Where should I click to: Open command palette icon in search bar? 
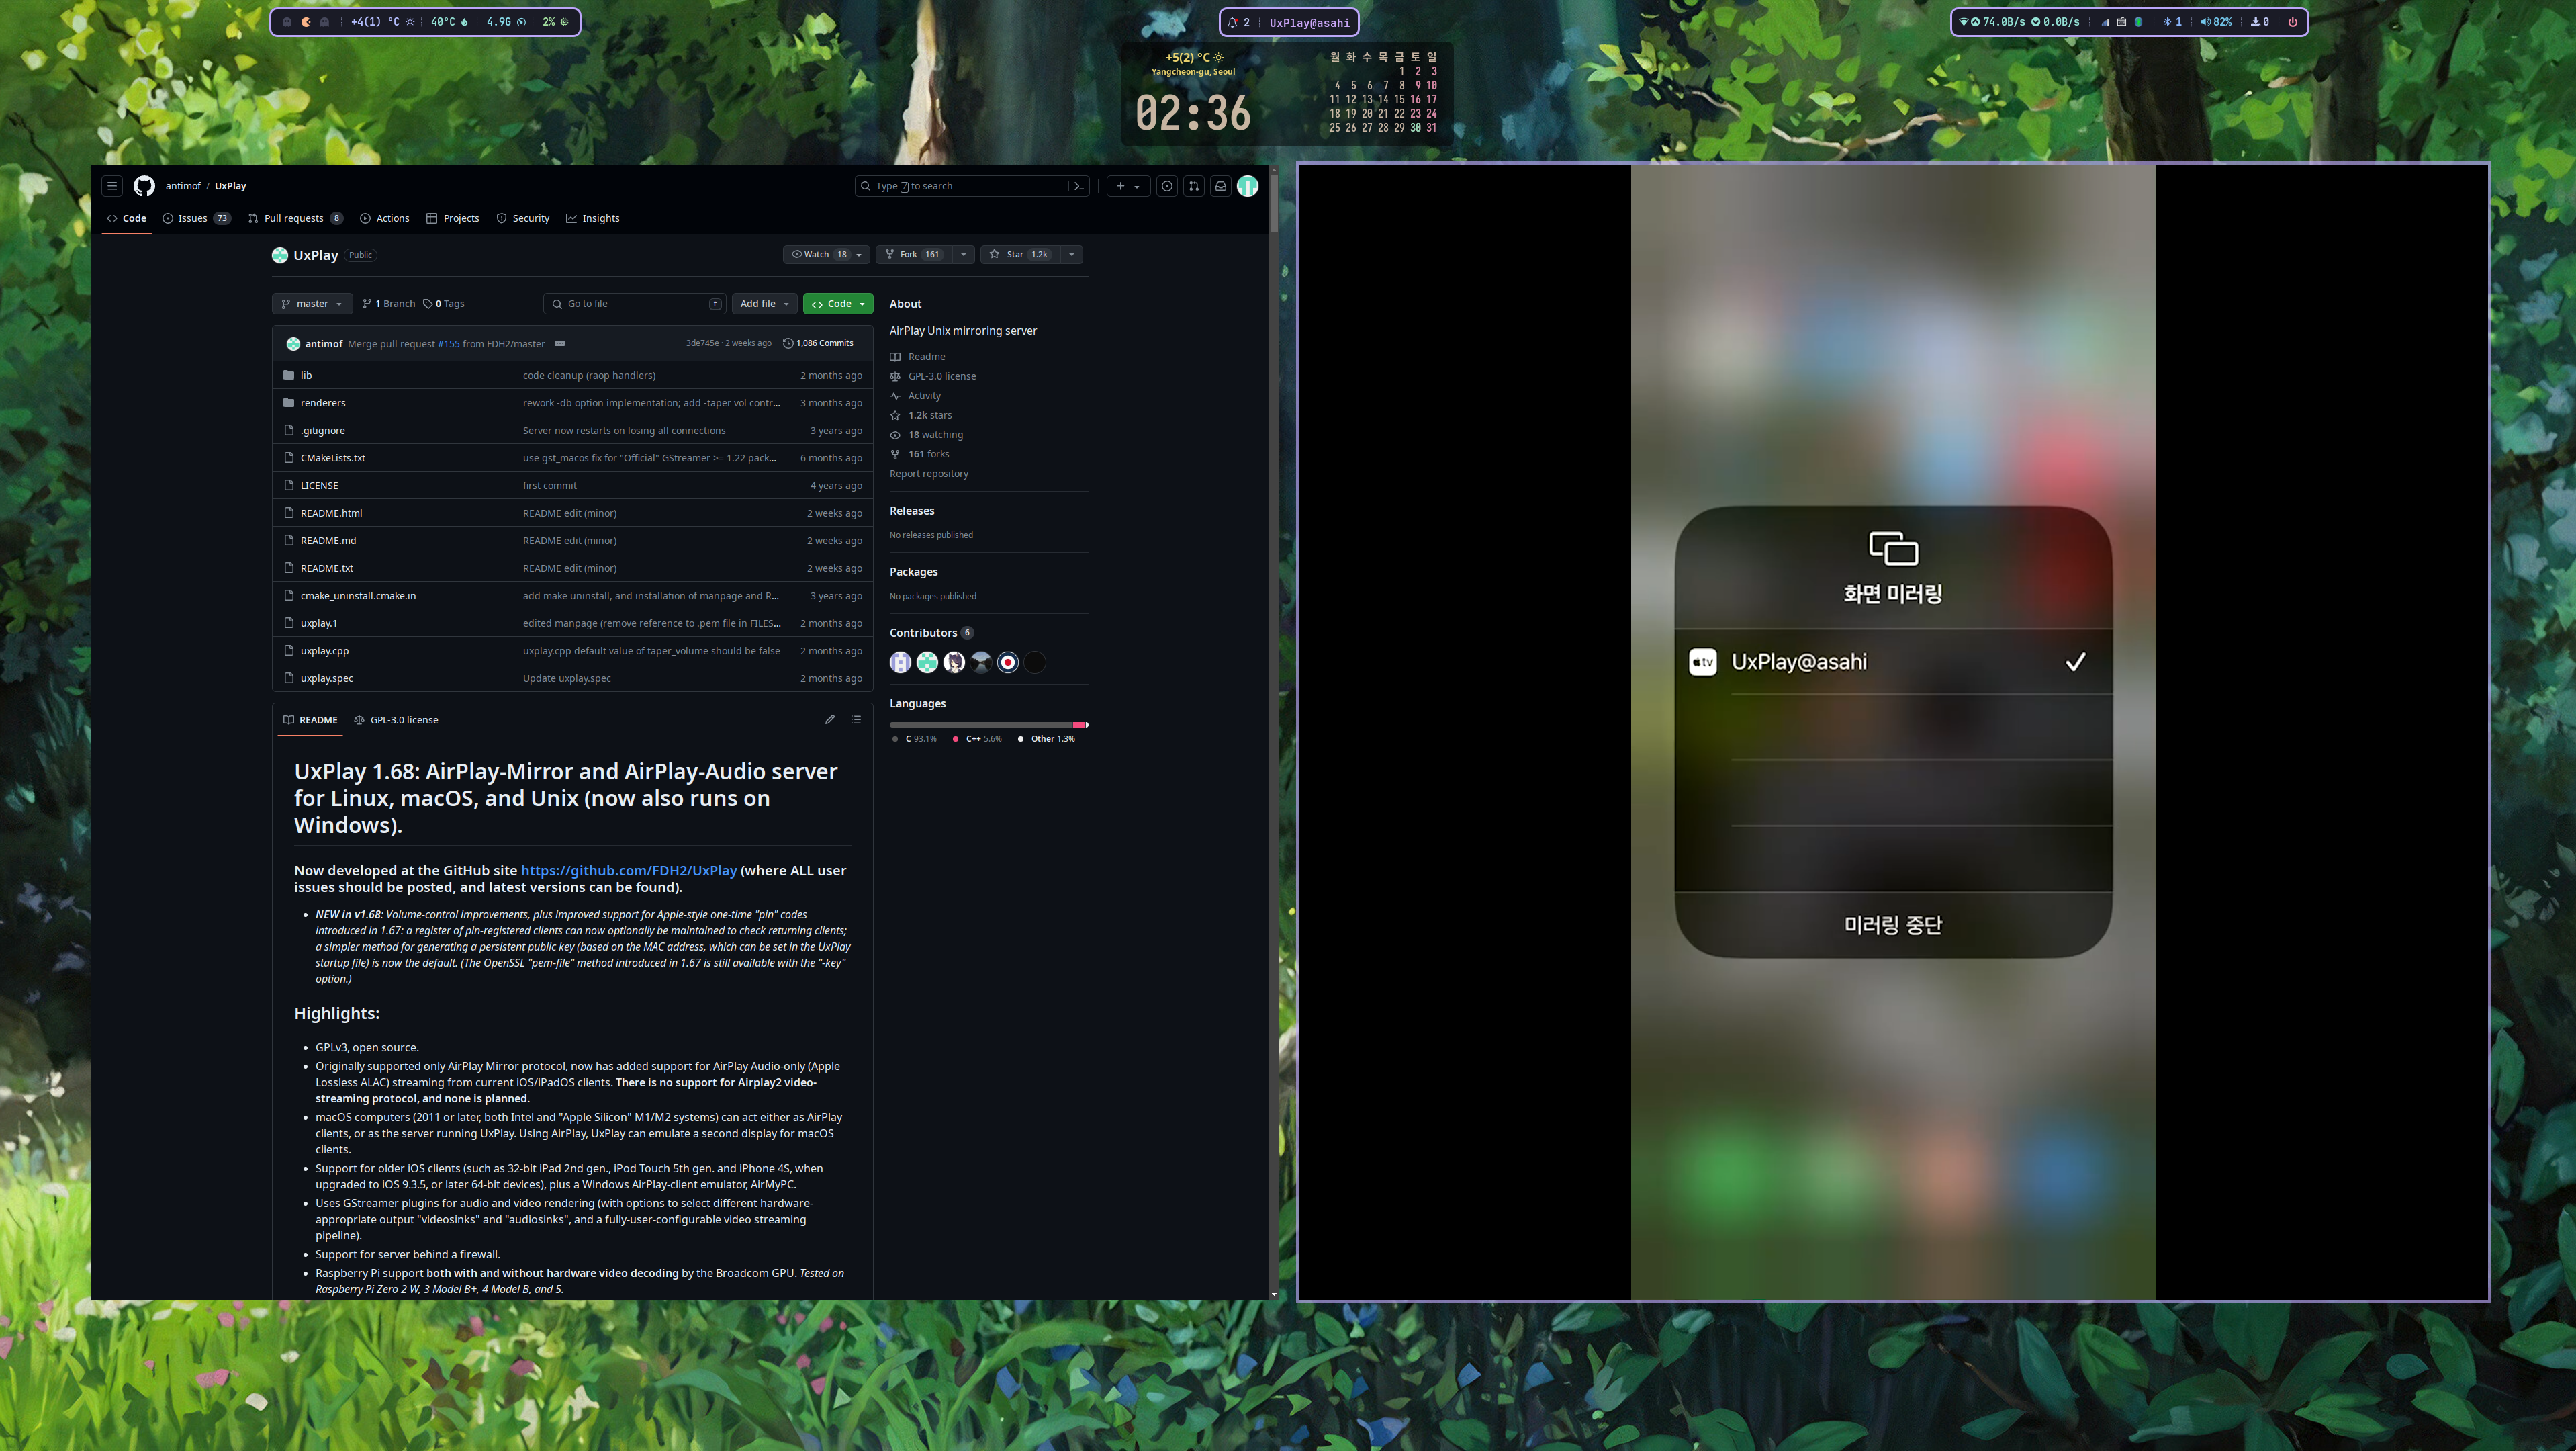pos(1078,186)
